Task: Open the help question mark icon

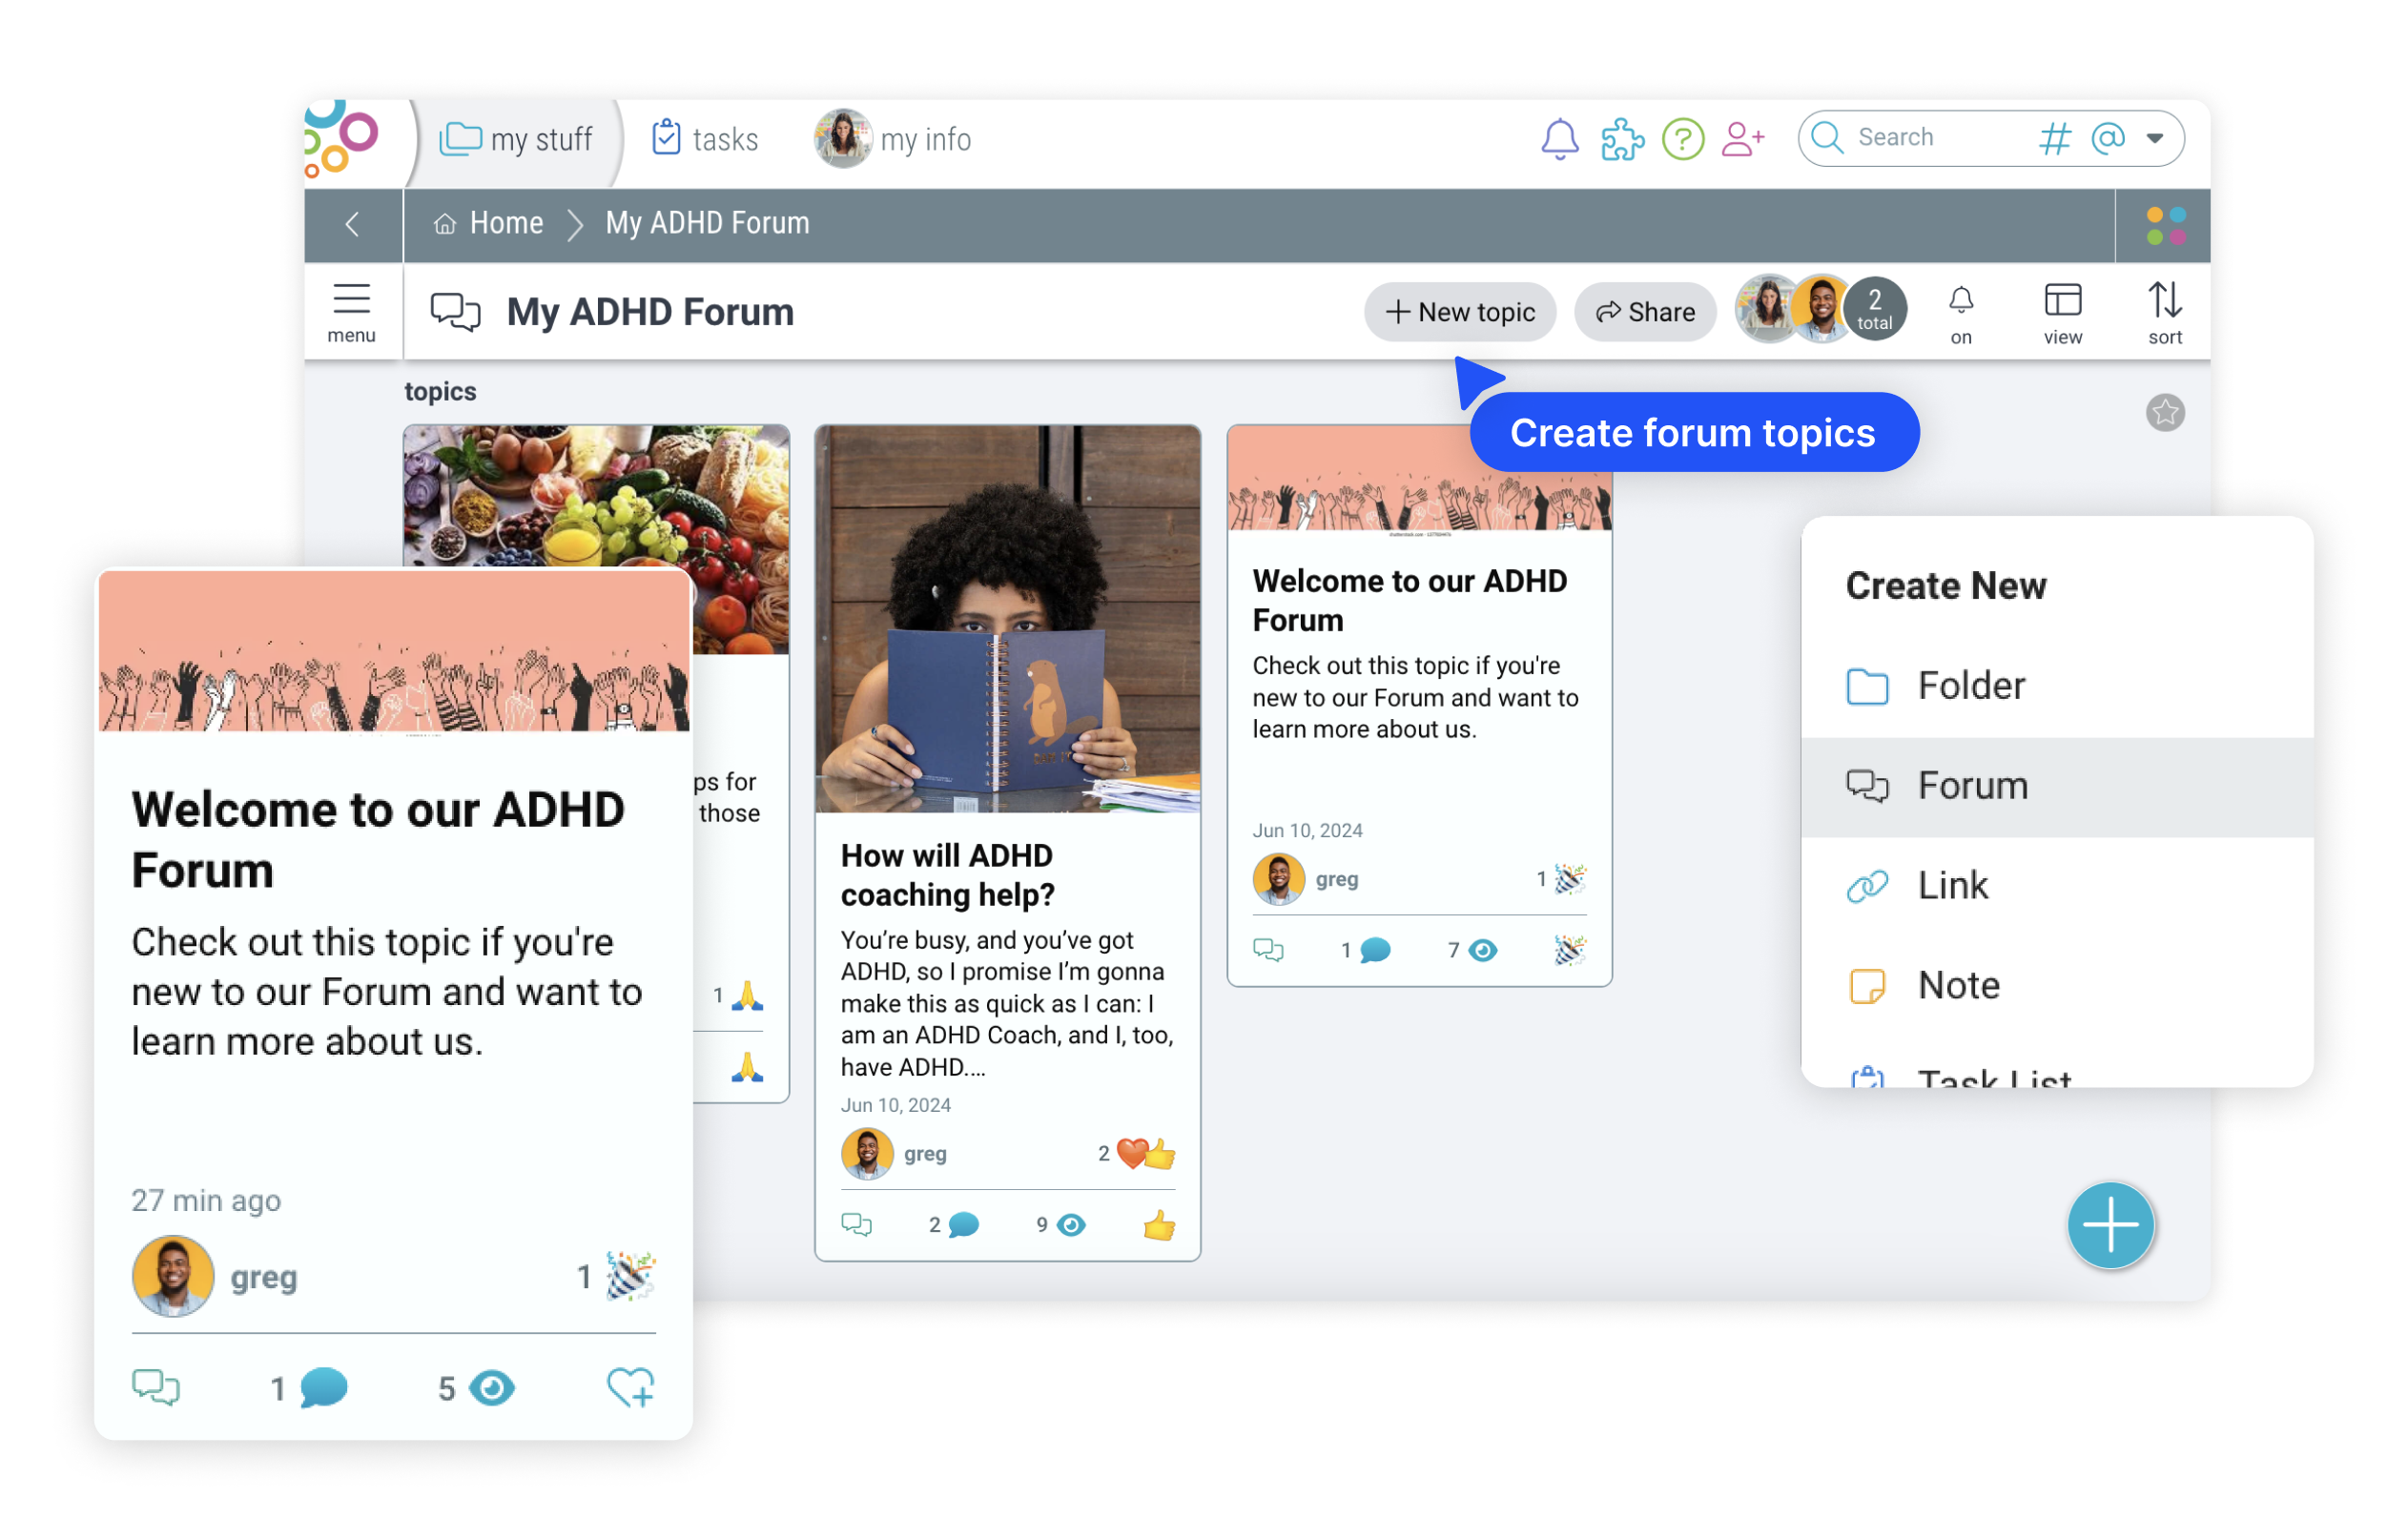Action: coord(1682,139)
